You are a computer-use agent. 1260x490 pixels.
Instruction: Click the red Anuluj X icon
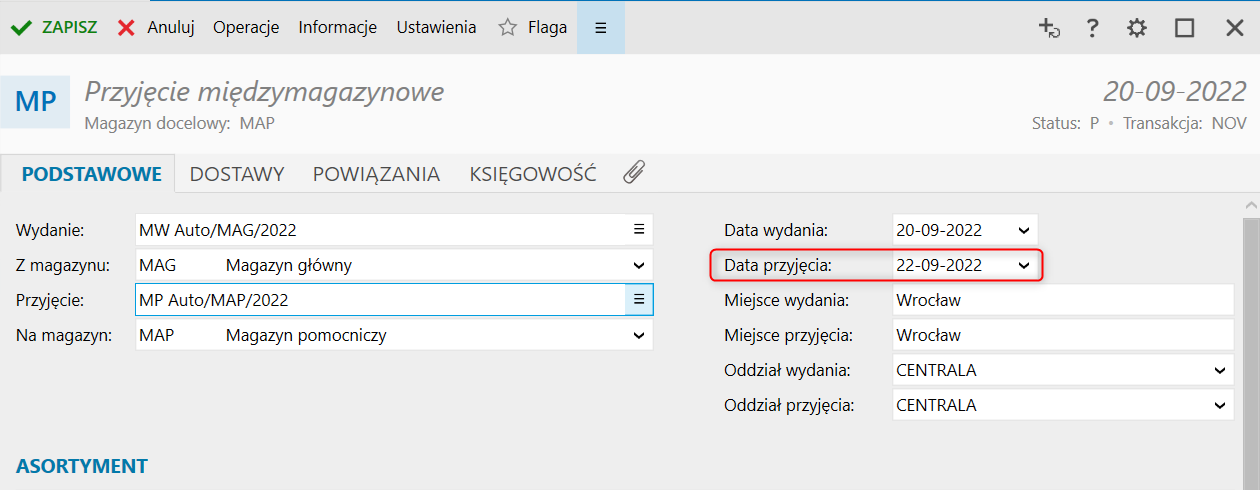tap(126, 28)
